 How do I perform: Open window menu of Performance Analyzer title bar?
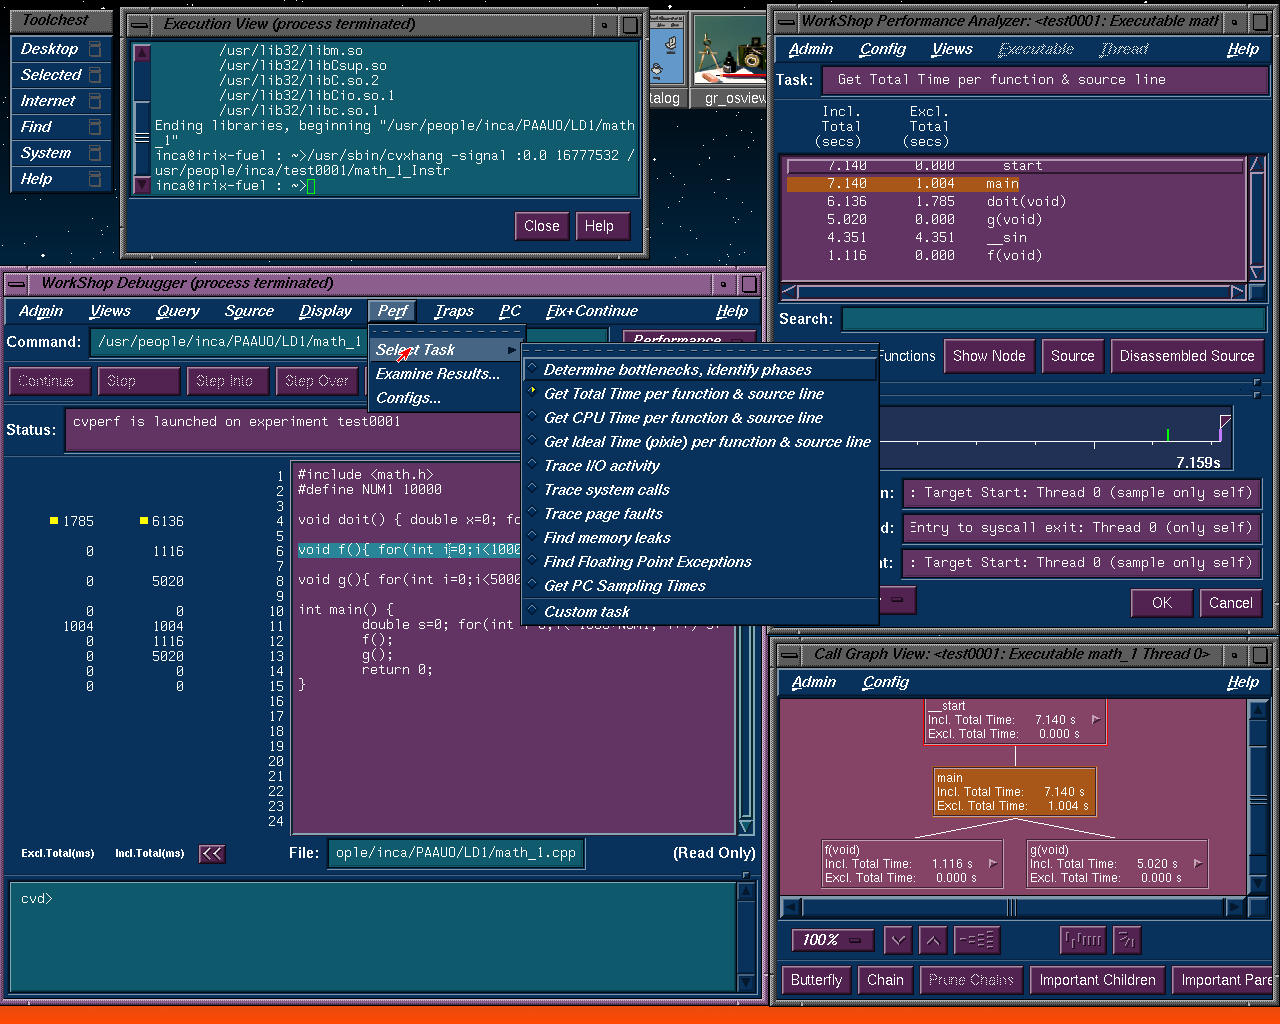786,21
